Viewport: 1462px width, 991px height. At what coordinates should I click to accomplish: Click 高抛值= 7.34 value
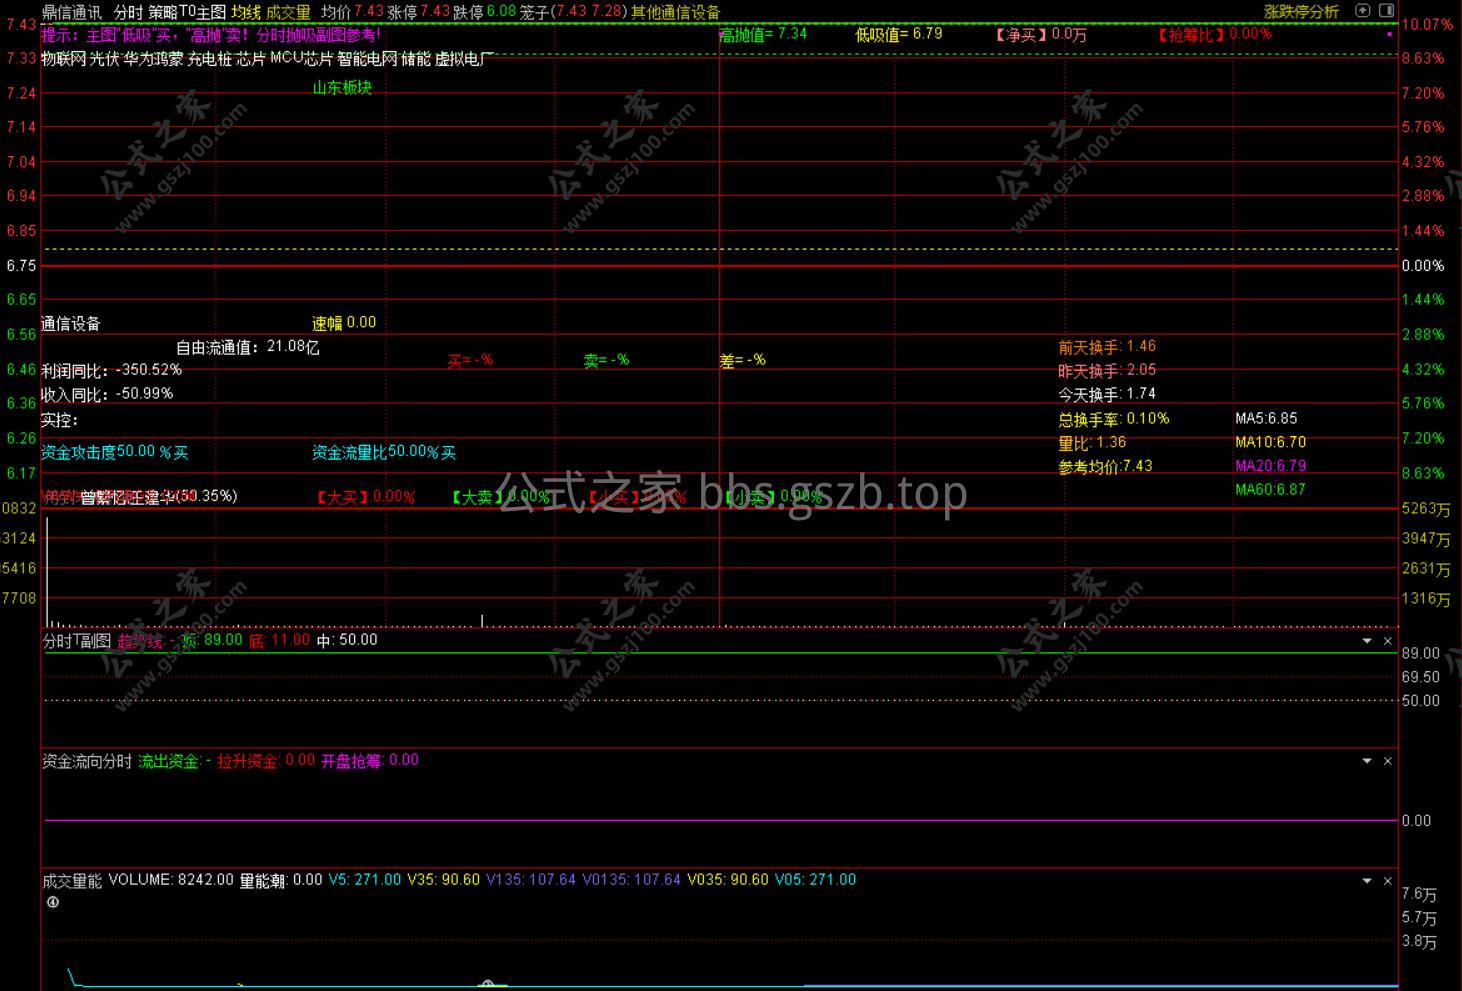point(763,34)
